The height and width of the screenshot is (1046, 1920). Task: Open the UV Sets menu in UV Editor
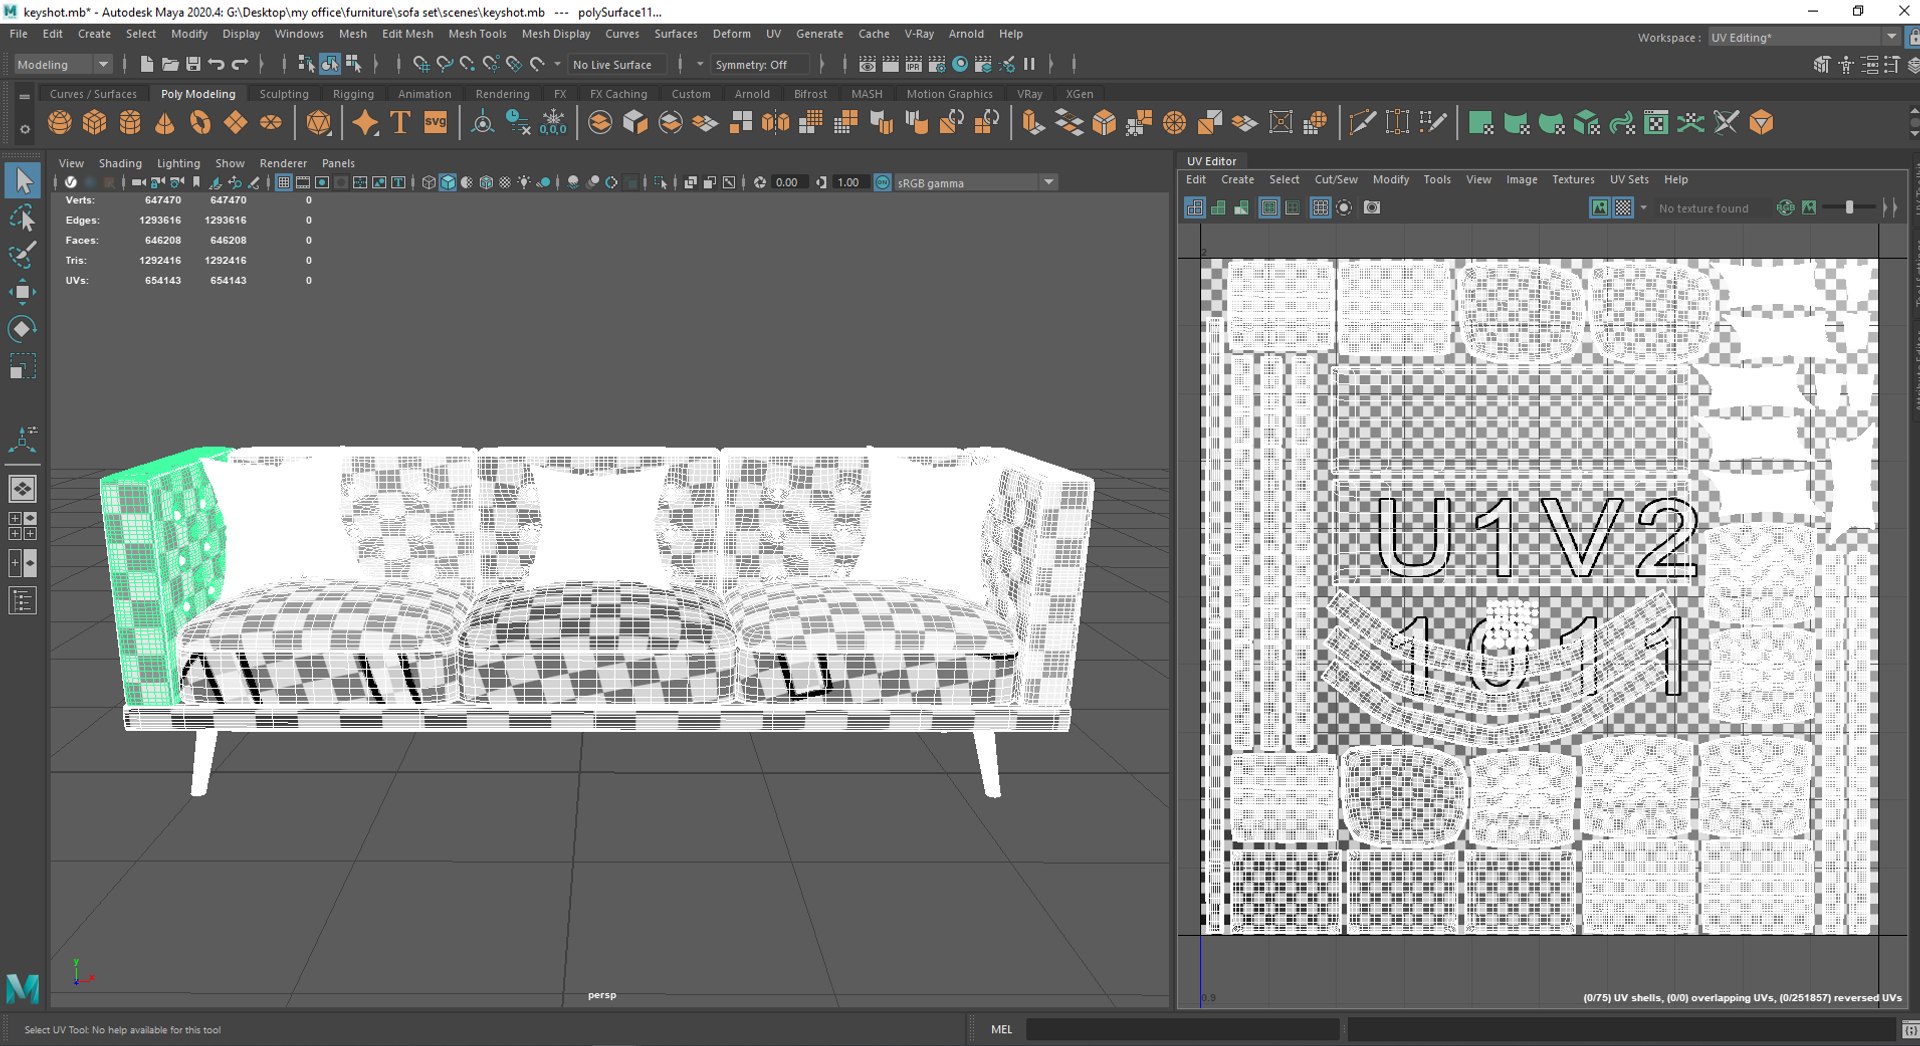(1629, 180)
